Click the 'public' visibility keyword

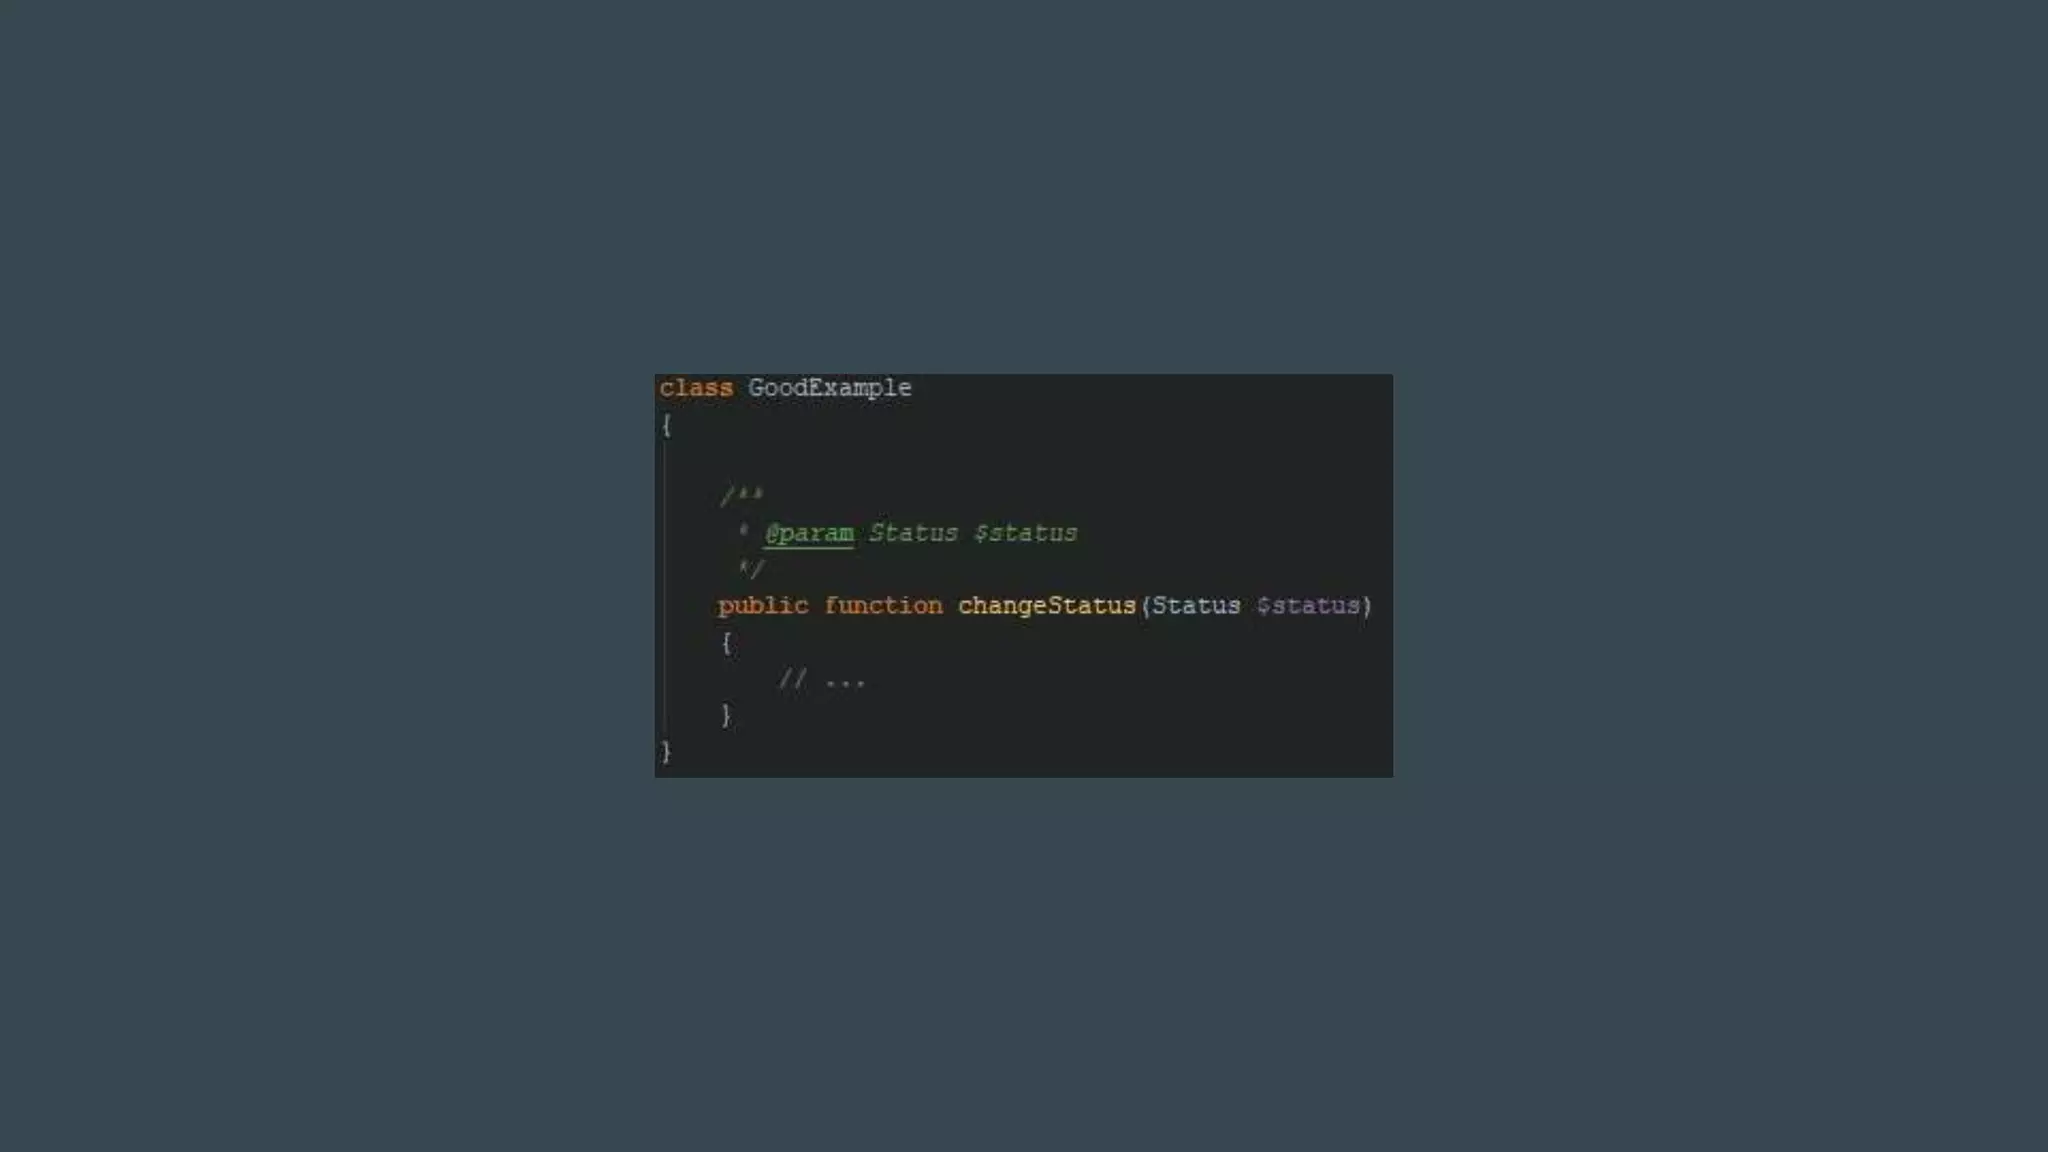tap(763, 606)
